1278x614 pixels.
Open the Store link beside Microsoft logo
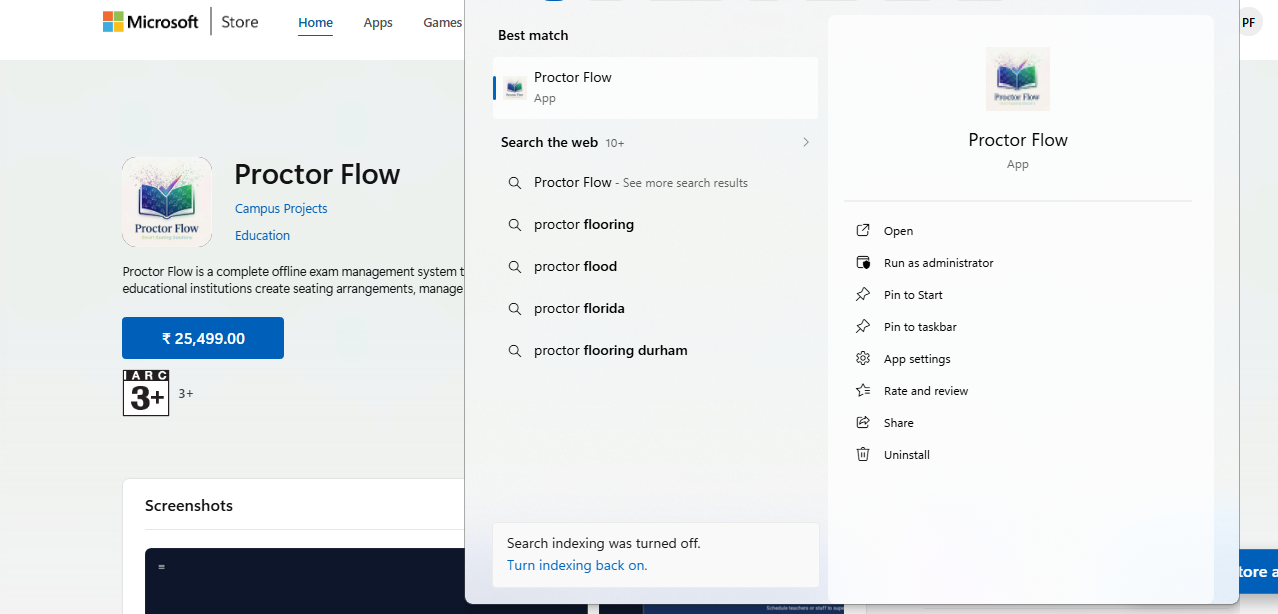(x=240, y=22)
